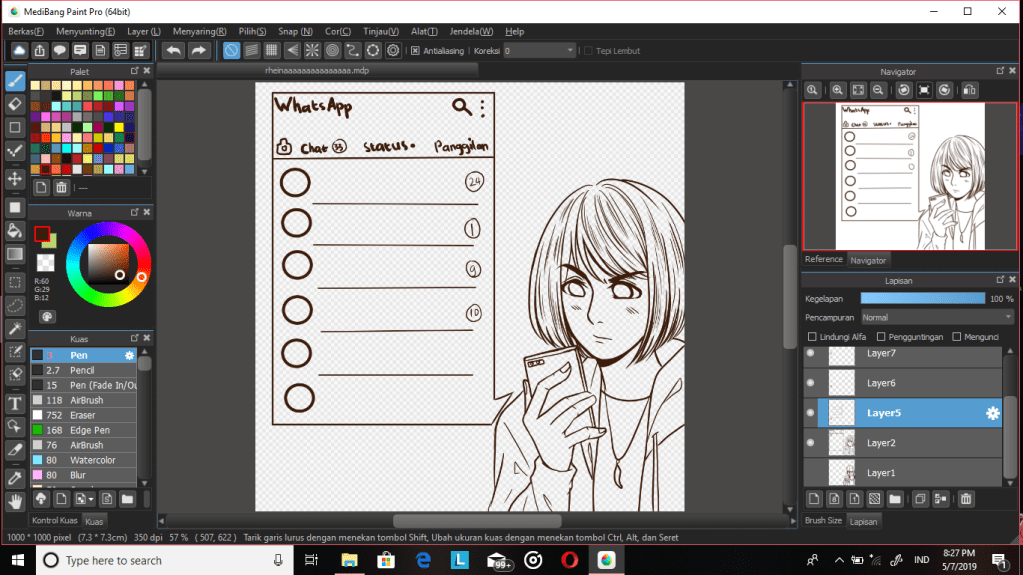Switch to the Brush Size tab
The image size is (1023, 575).
[x=823, y=521]
